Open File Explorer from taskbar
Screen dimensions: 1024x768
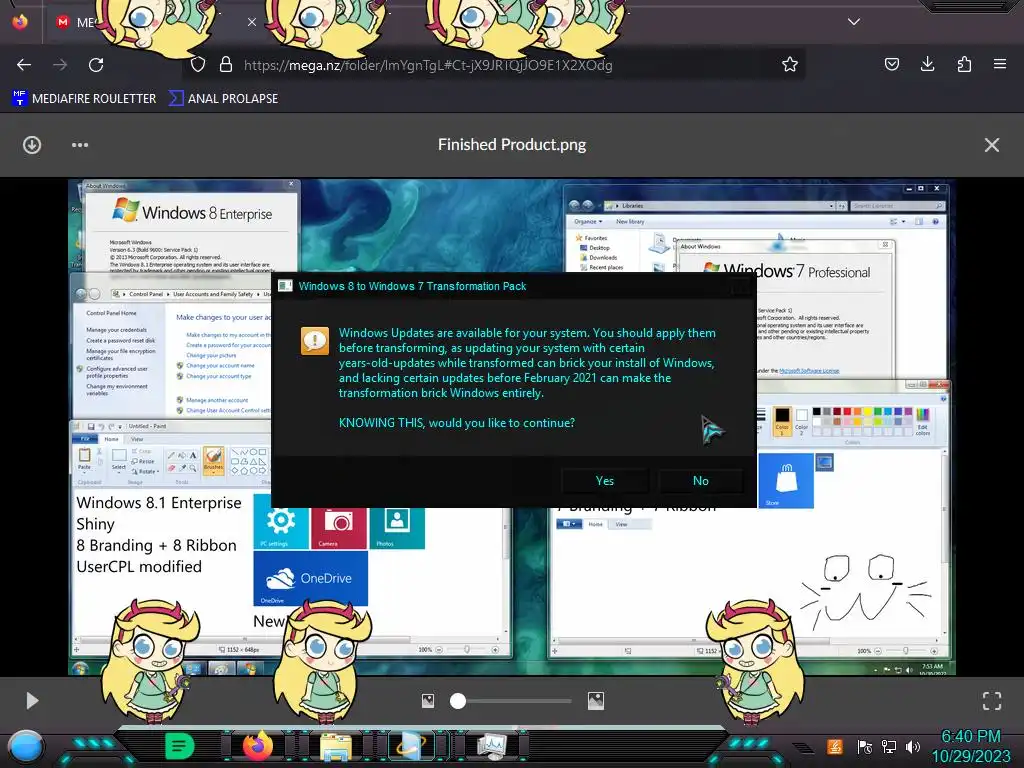[336, 746]
